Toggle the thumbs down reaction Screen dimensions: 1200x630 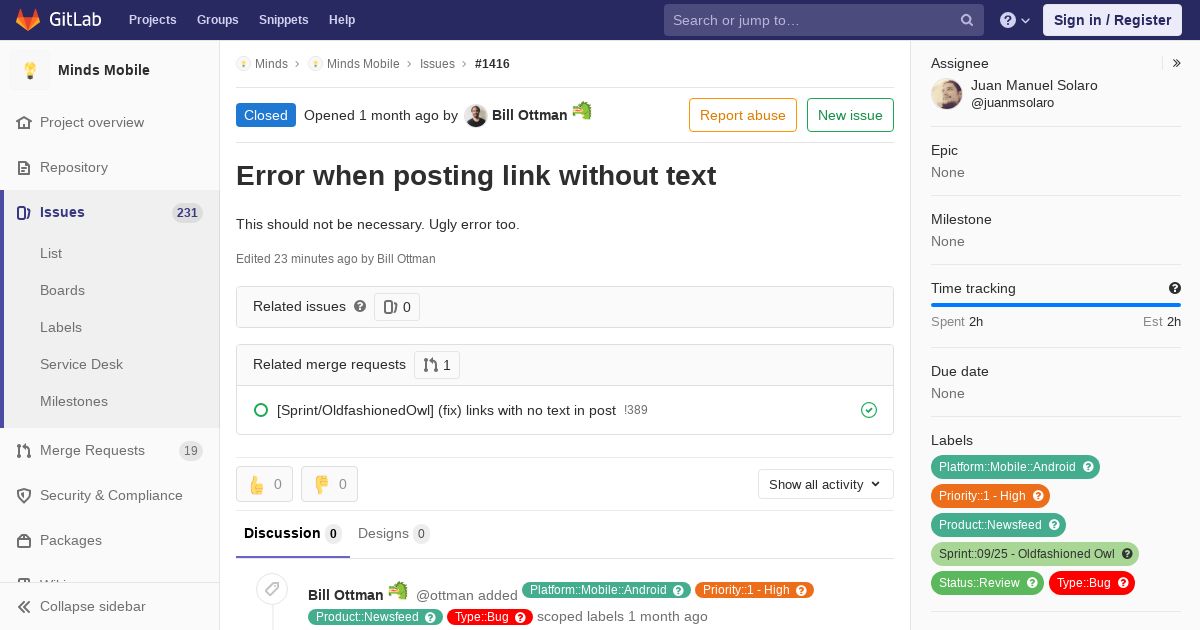329,484
